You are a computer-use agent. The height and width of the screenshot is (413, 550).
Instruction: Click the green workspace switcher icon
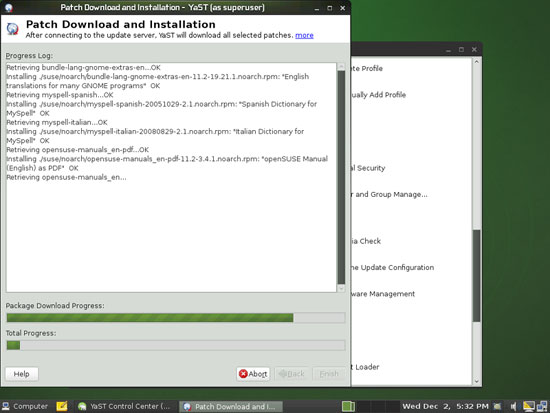point(348,407)
